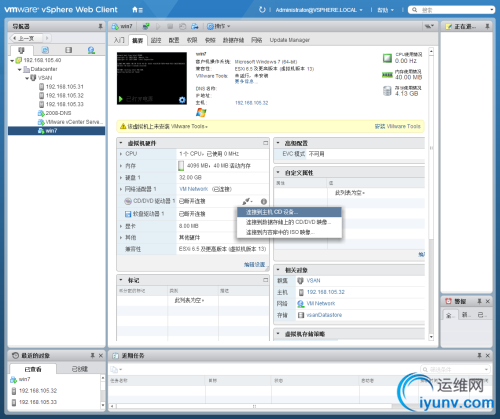Maximize the Tags portlet
The image size is (500, 419).
click(265, 280)
